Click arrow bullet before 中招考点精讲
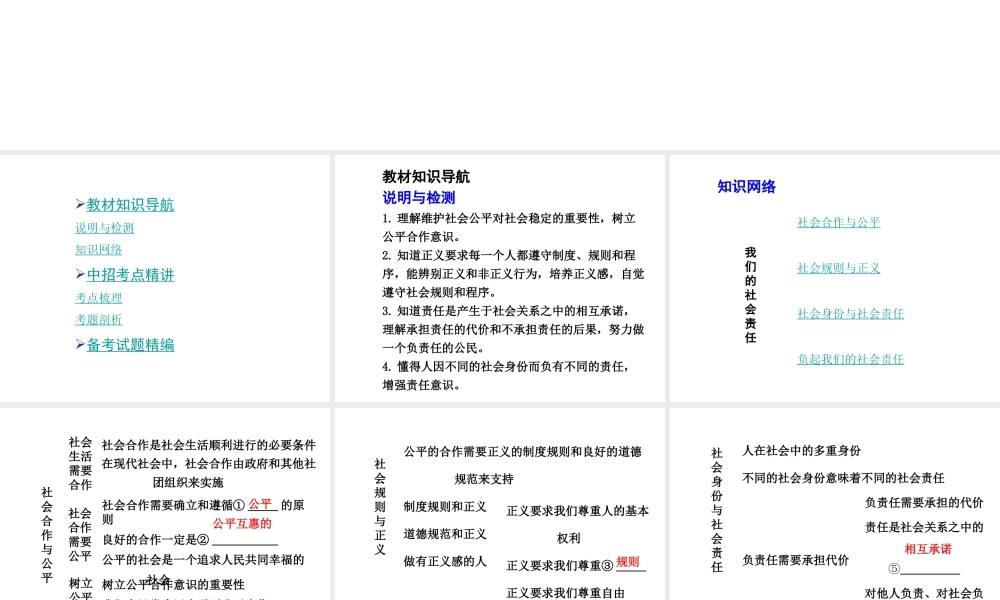1000x600 pixels. point(80,274)
